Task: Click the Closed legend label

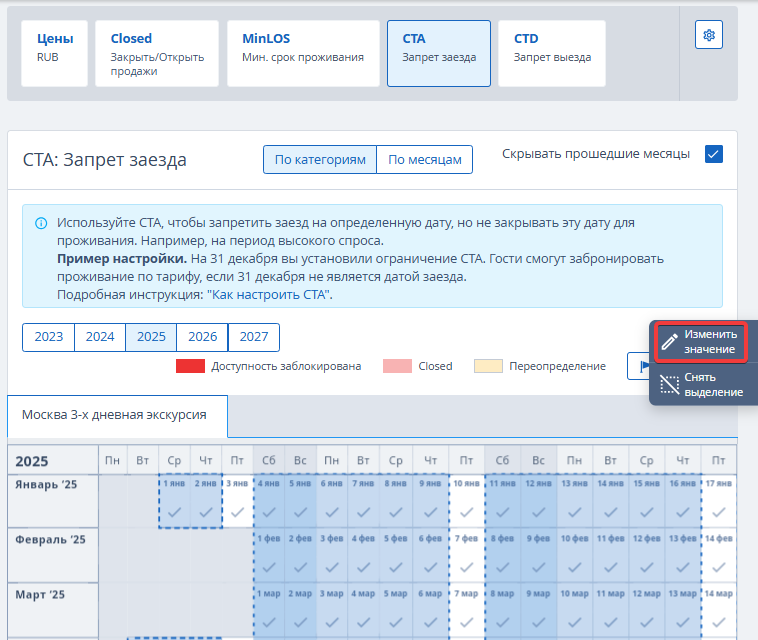Action: point(435,366)
